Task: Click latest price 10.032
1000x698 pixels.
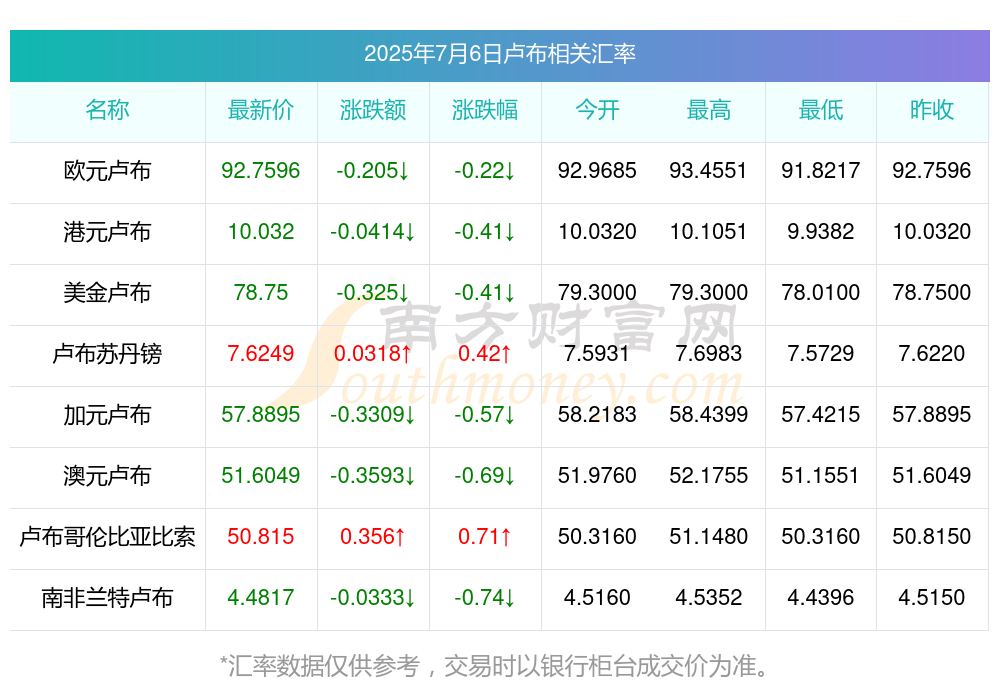Action: click(x=261, y=232)
